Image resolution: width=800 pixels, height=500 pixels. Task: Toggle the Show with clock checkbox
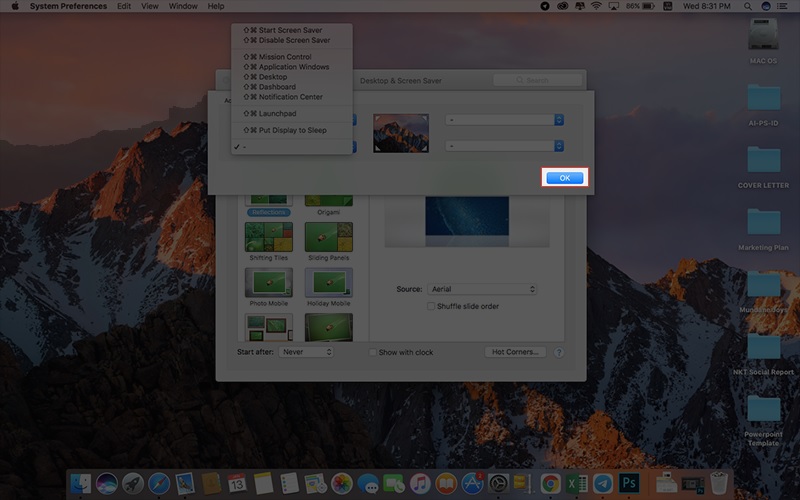pyautogui.click(x=374, y=352)
